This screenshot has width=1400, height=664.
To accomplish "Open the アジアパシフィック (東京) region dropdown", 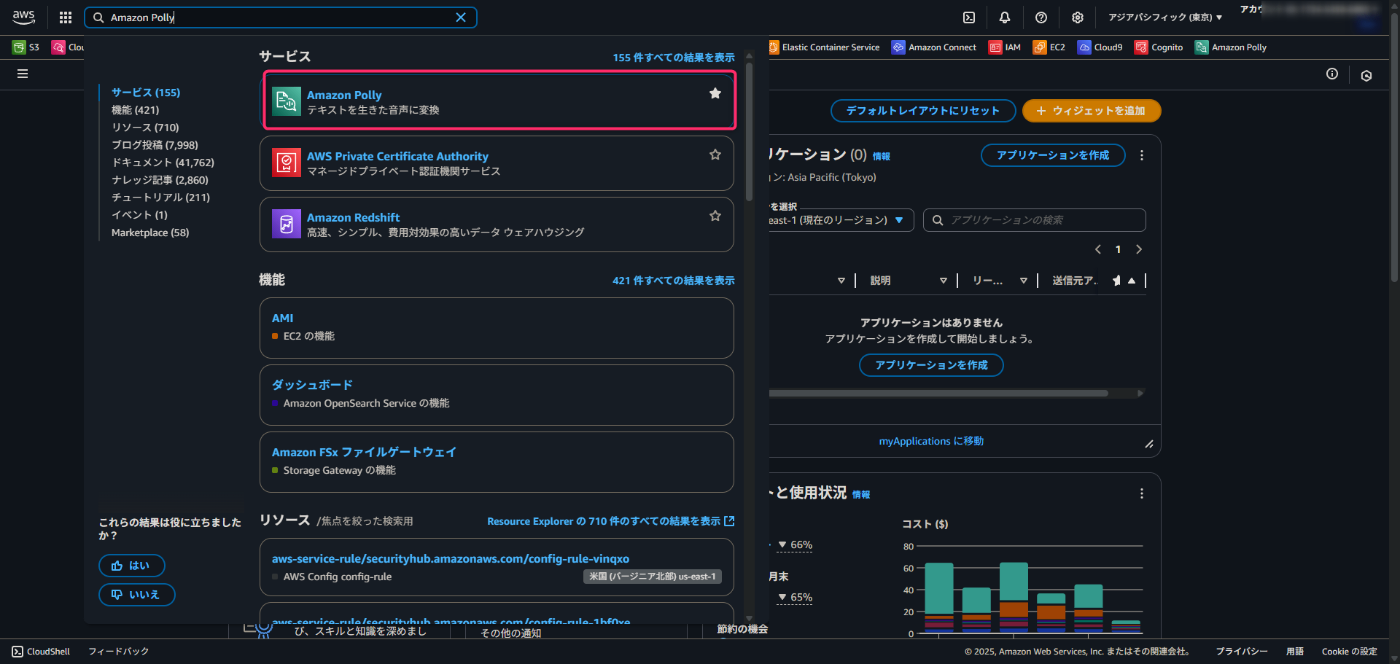I will coord(1165,17).
